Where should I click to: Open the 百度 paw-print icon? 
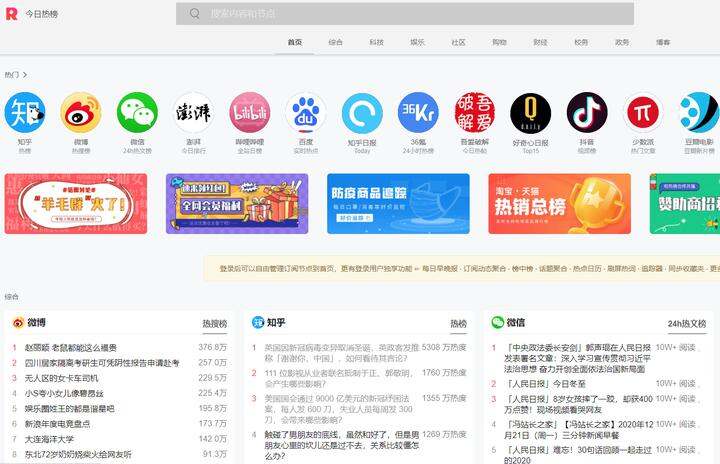tap(306, 113)
